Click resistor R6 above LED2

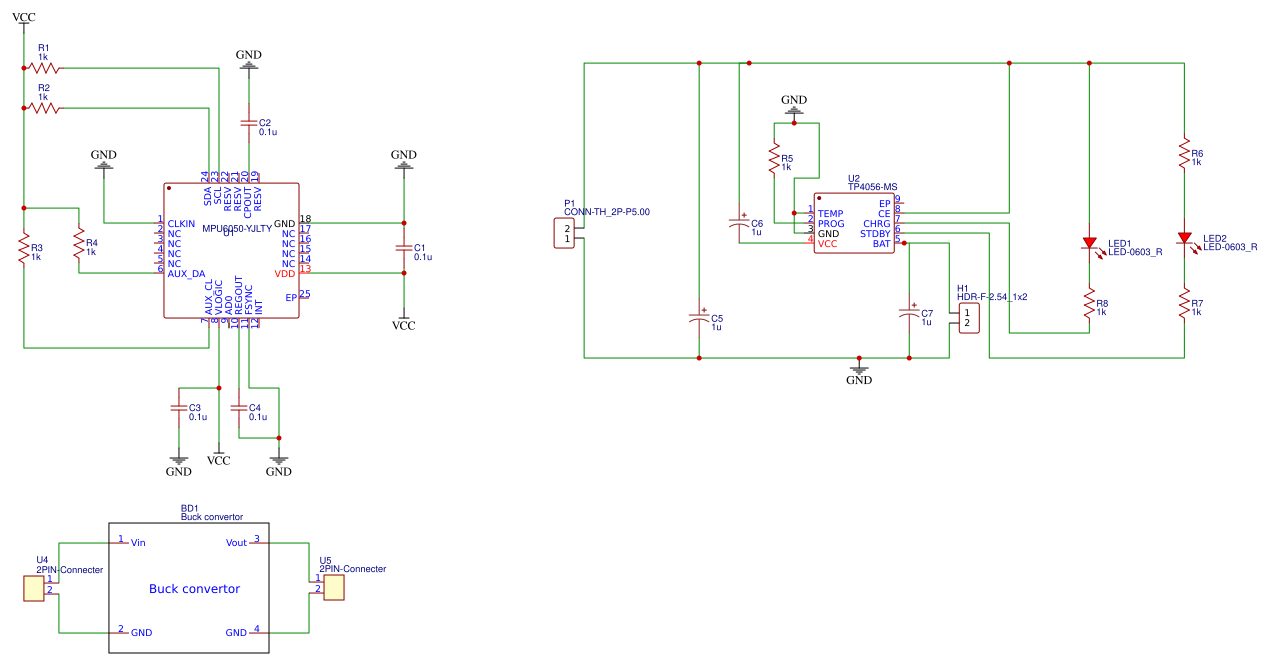pos(1184,154)
